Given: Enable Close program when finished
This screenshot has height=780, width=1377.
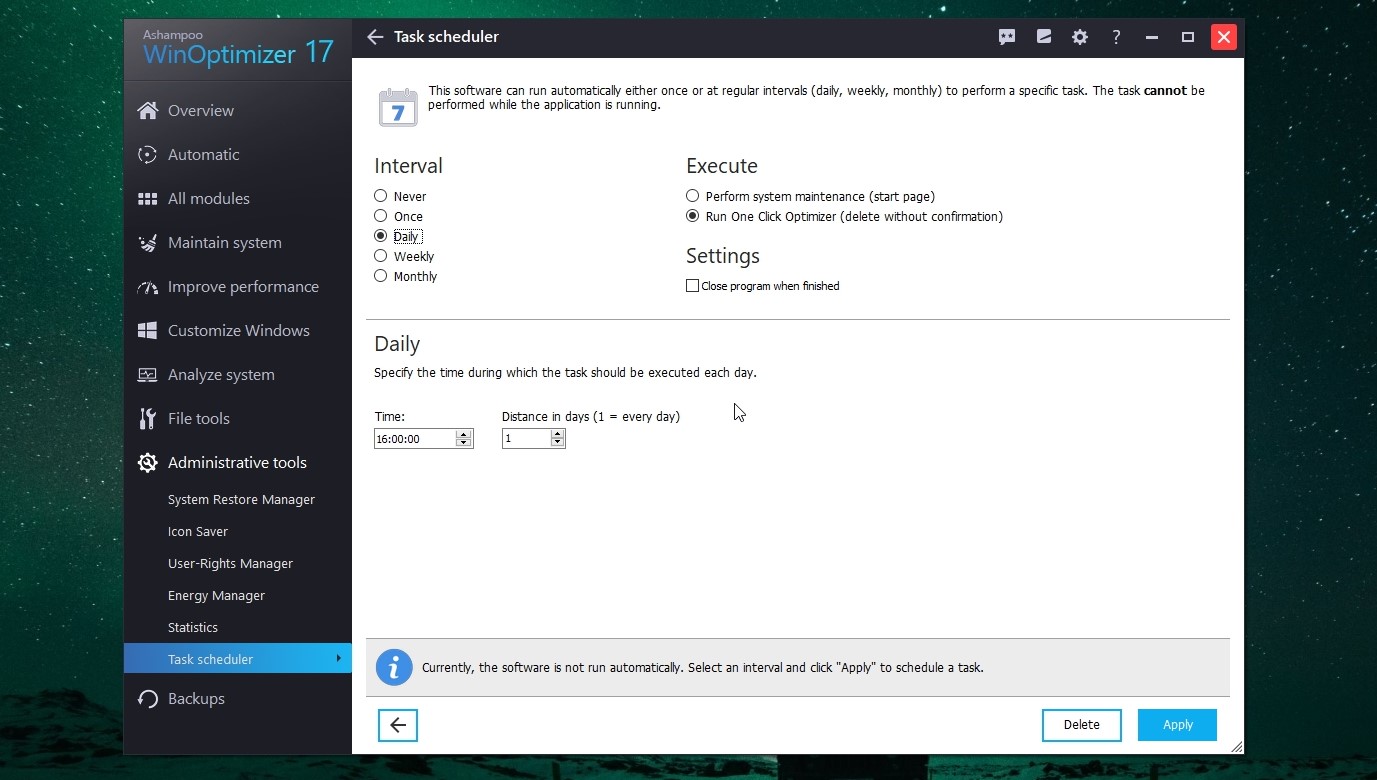Looking at the screenshot, I should pyautogui.click(x=692, y=286).
